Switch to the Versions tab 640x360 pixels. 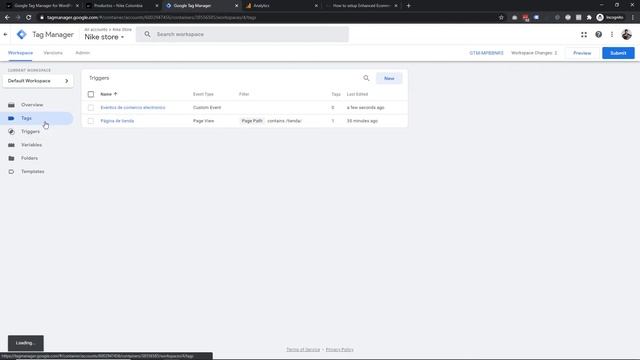coord(53,53)
